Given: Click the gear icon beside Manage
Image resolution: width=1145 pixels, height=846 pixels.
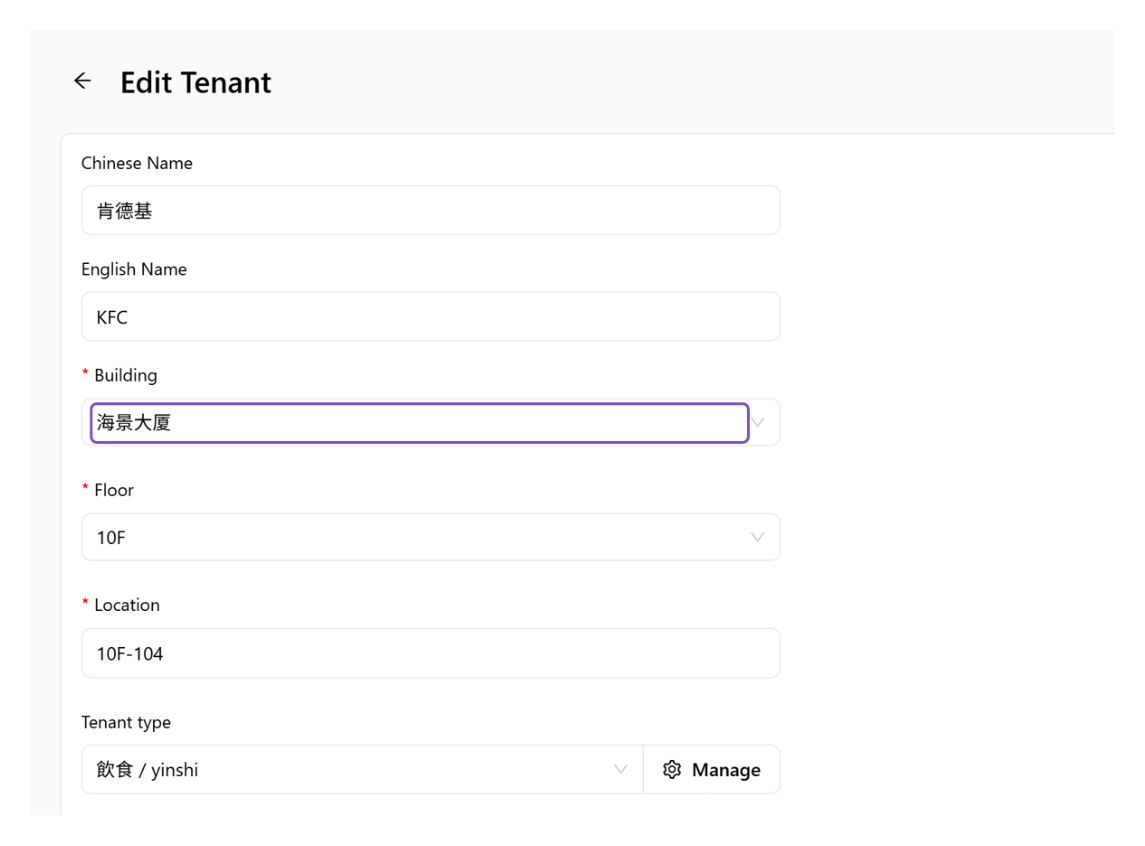Looking at the screenshot, I should (x=672, y=769).
